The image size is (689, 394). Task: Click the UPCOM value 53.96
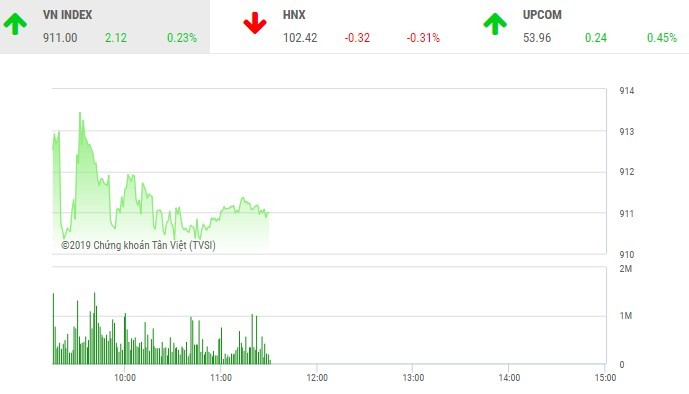537,38
